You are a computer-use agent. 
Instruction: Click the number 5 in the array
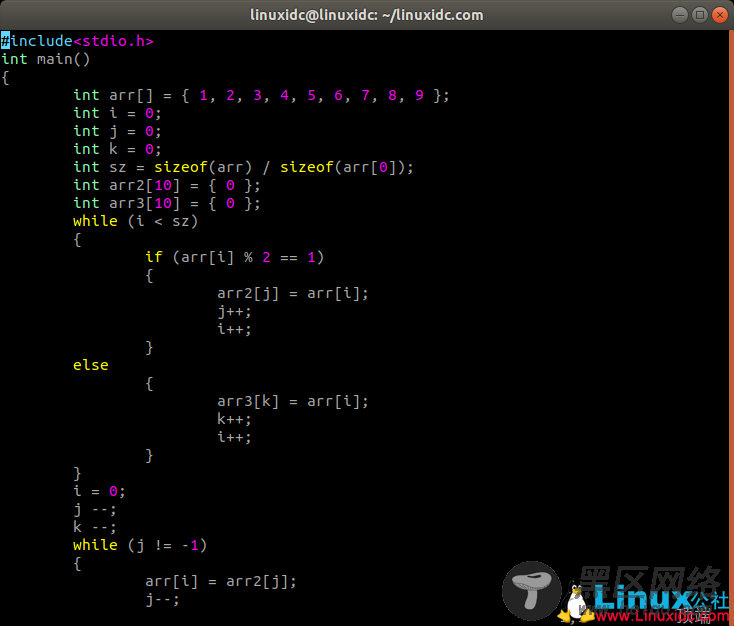(x=312, y=96)
